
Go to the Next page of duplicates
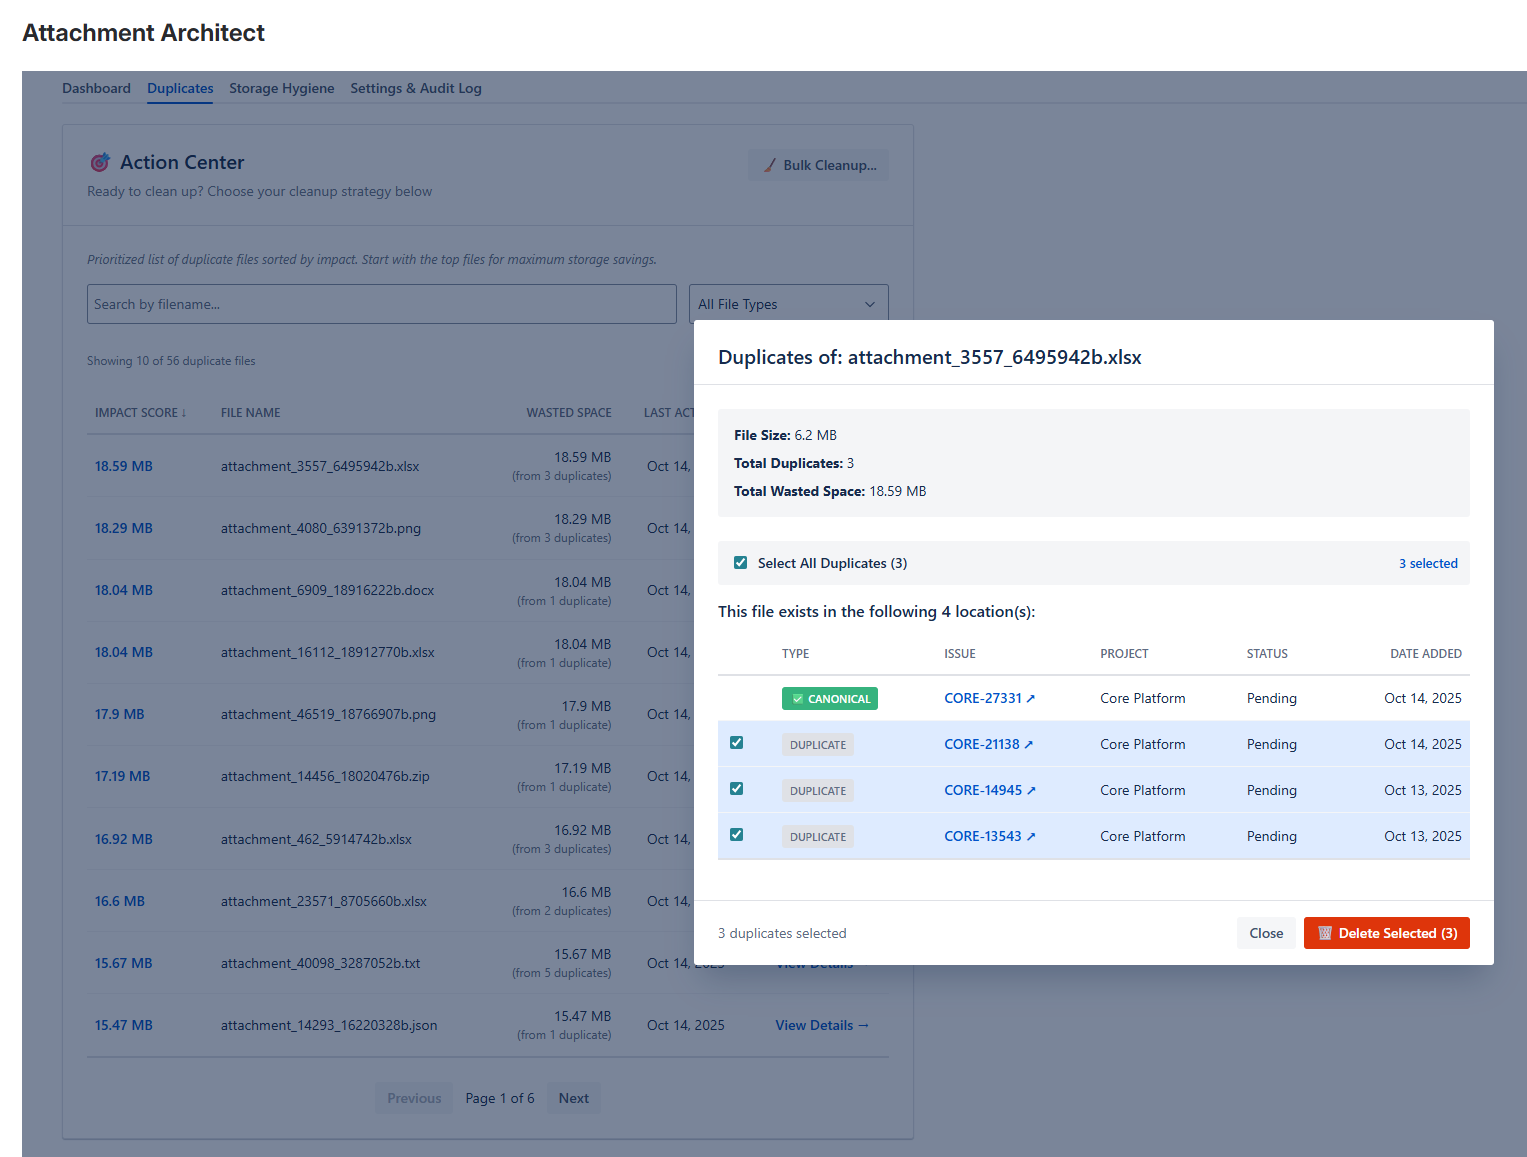[x=573, y=1097]
